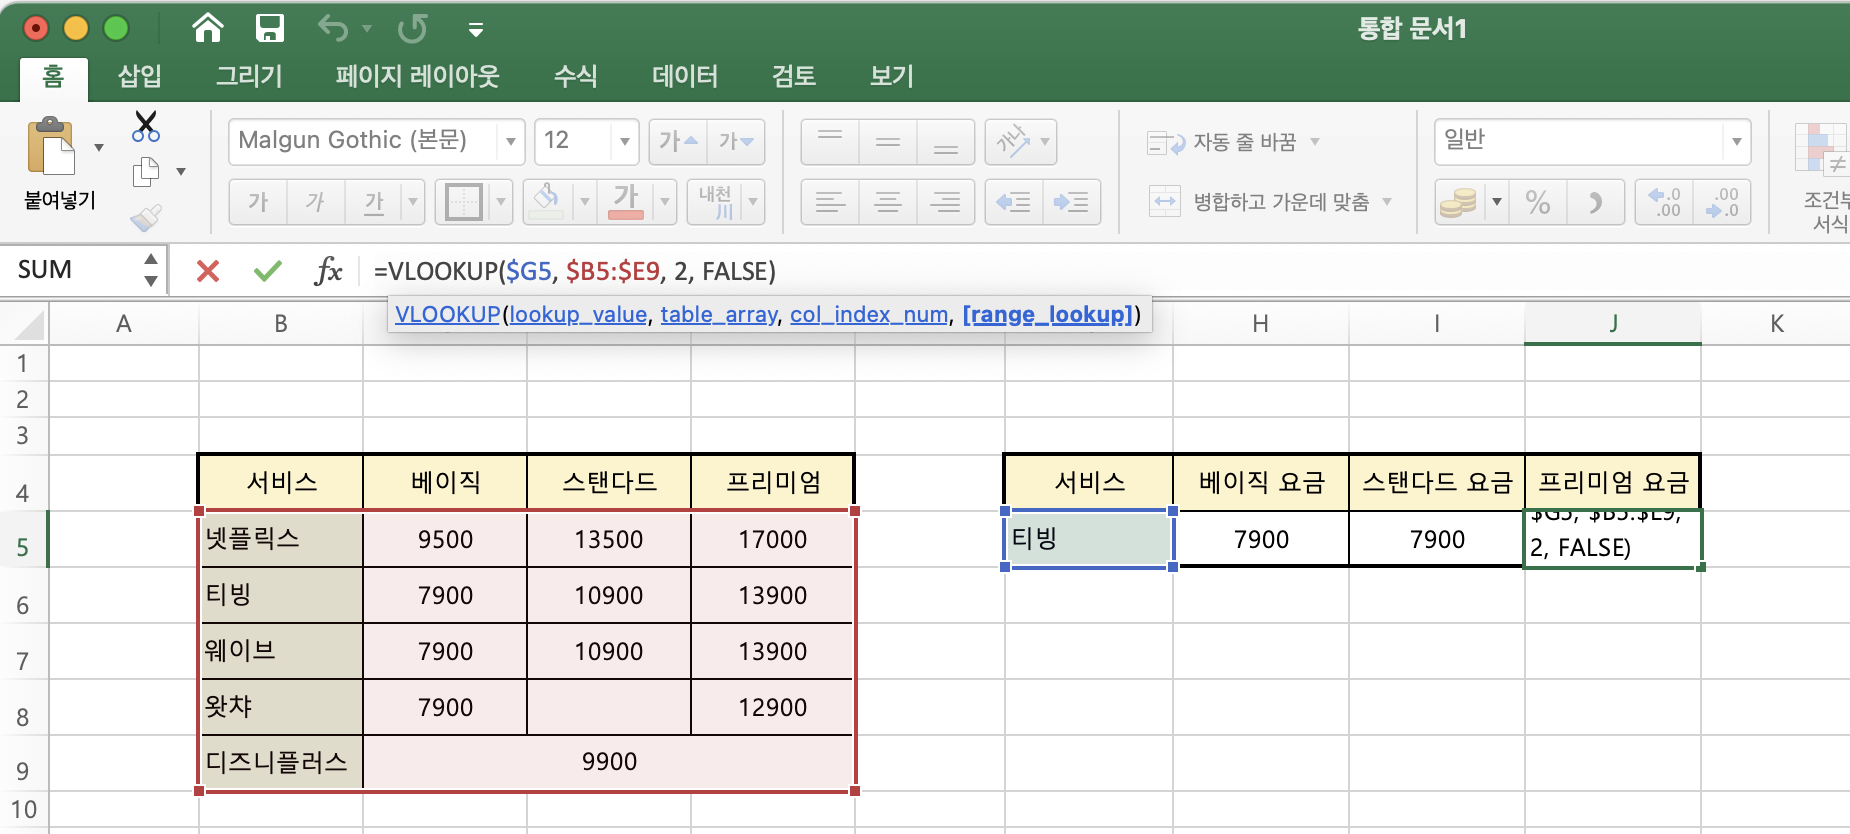Click the Paste clipboard icon

[51, 147]
